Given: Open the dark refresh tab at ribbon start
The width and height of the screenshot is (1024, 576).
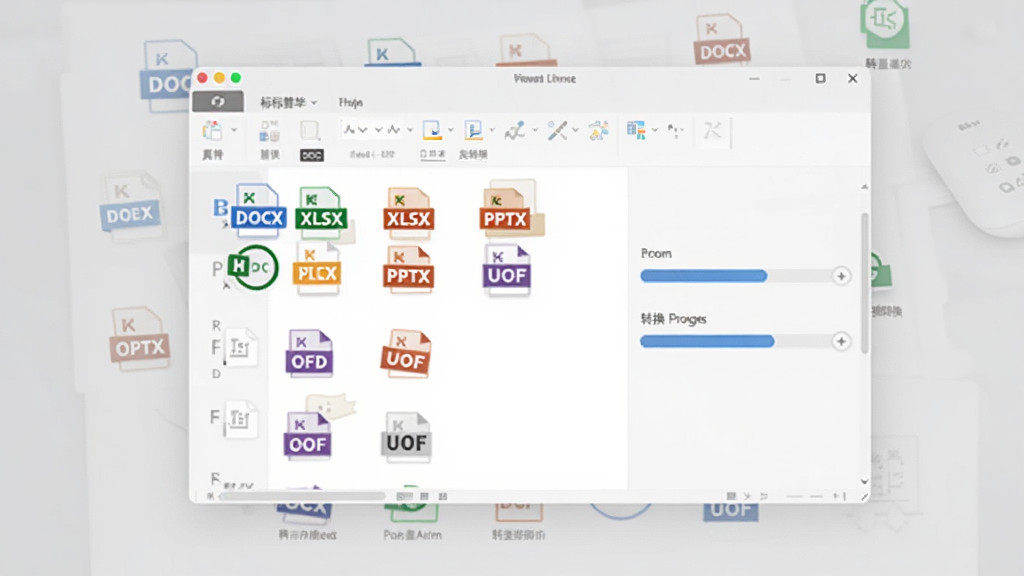Looking at the screenshot, I should 218,102.
